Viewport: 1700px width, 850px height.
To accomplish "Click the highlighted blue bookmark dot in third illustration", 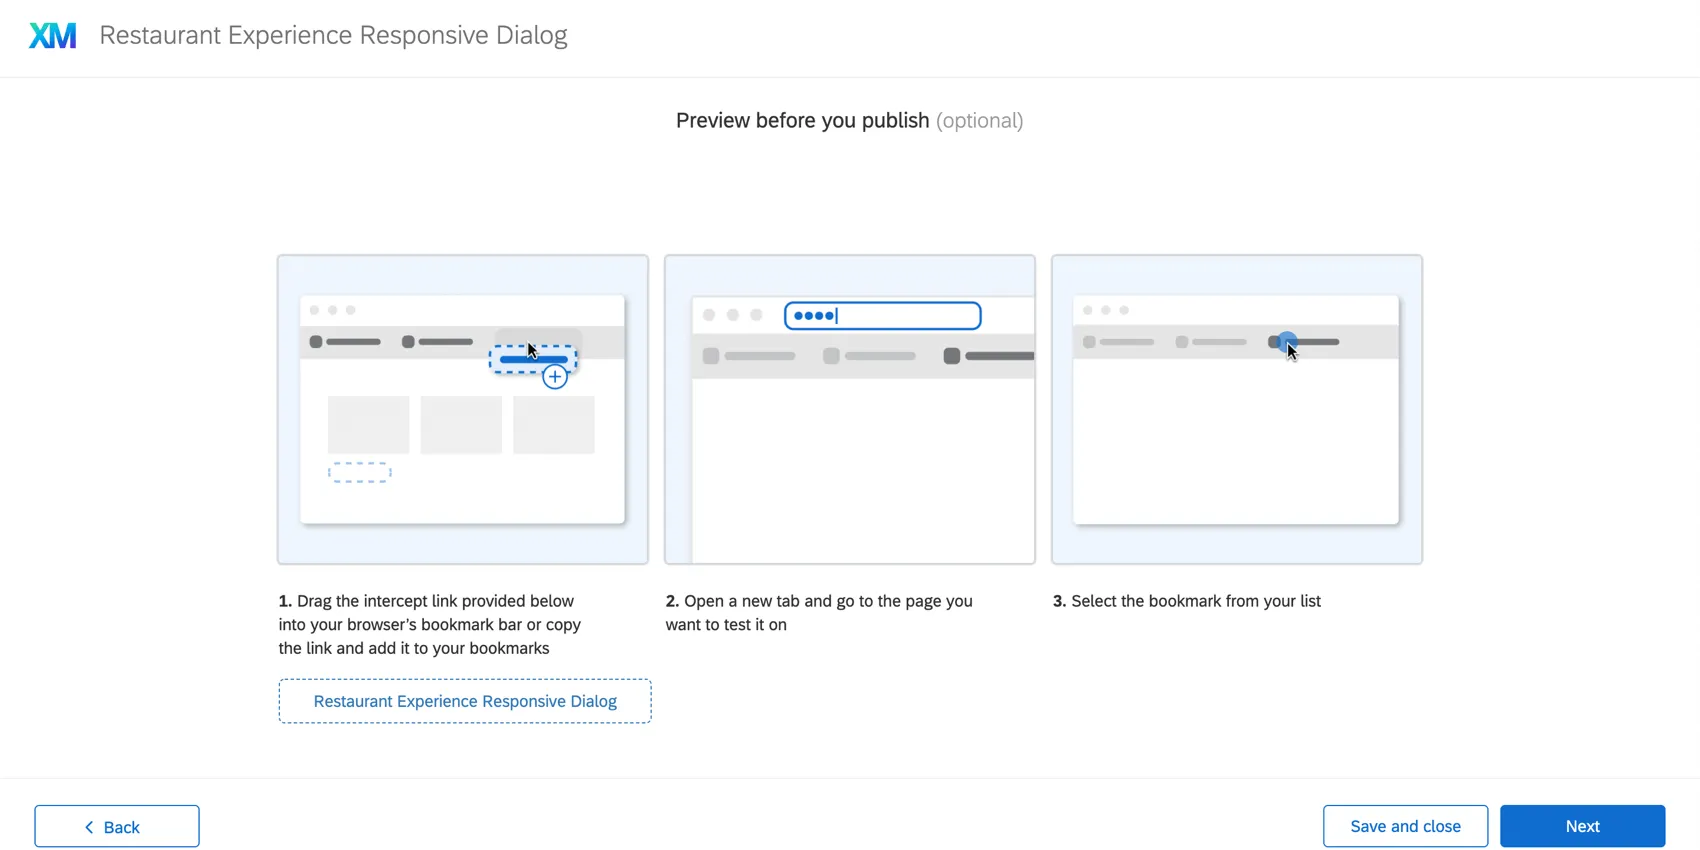I will 1286,341.
